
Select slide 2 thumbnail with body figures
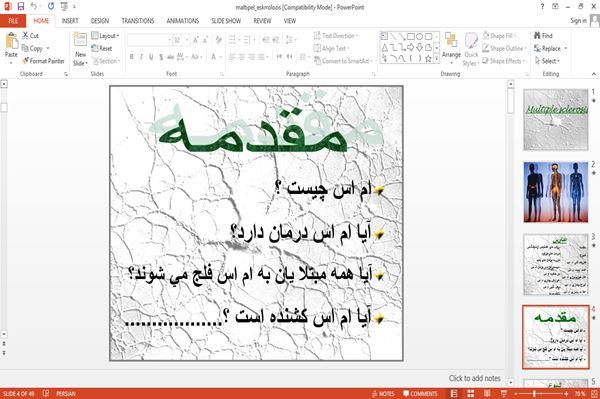click(x=556, y=192)
